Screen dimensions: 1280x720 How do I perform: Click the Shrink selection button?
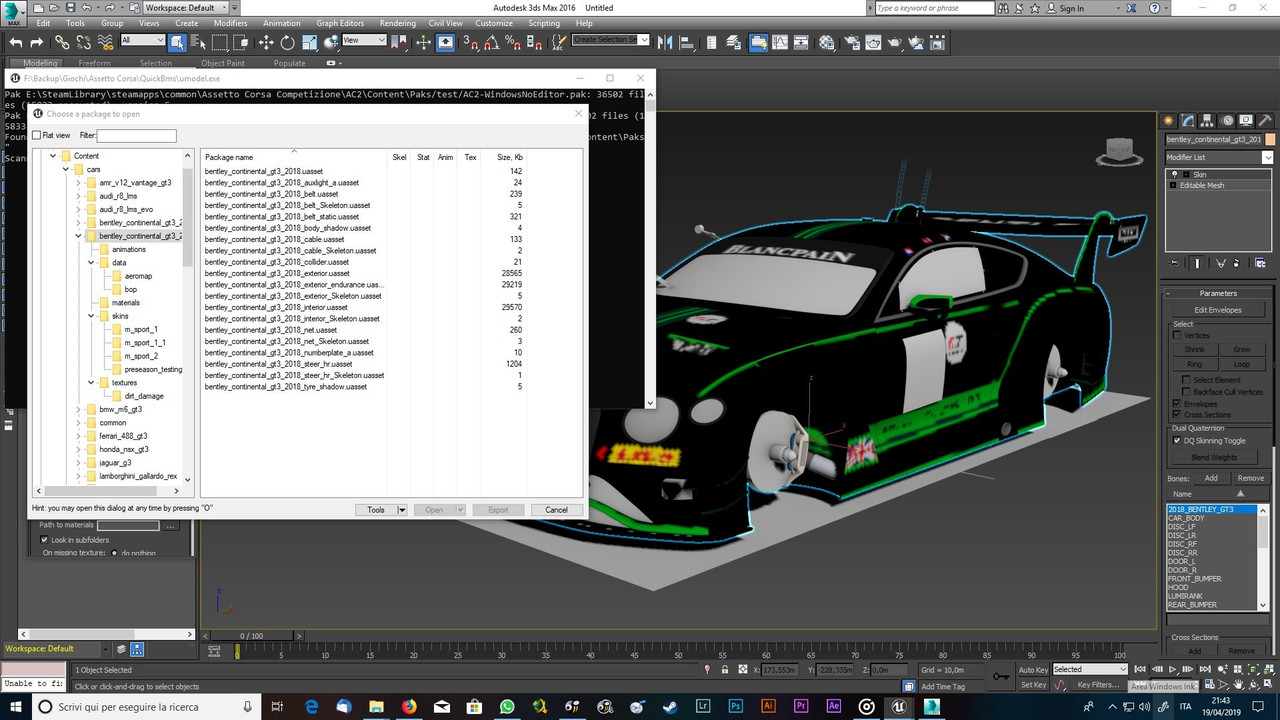1195,349
